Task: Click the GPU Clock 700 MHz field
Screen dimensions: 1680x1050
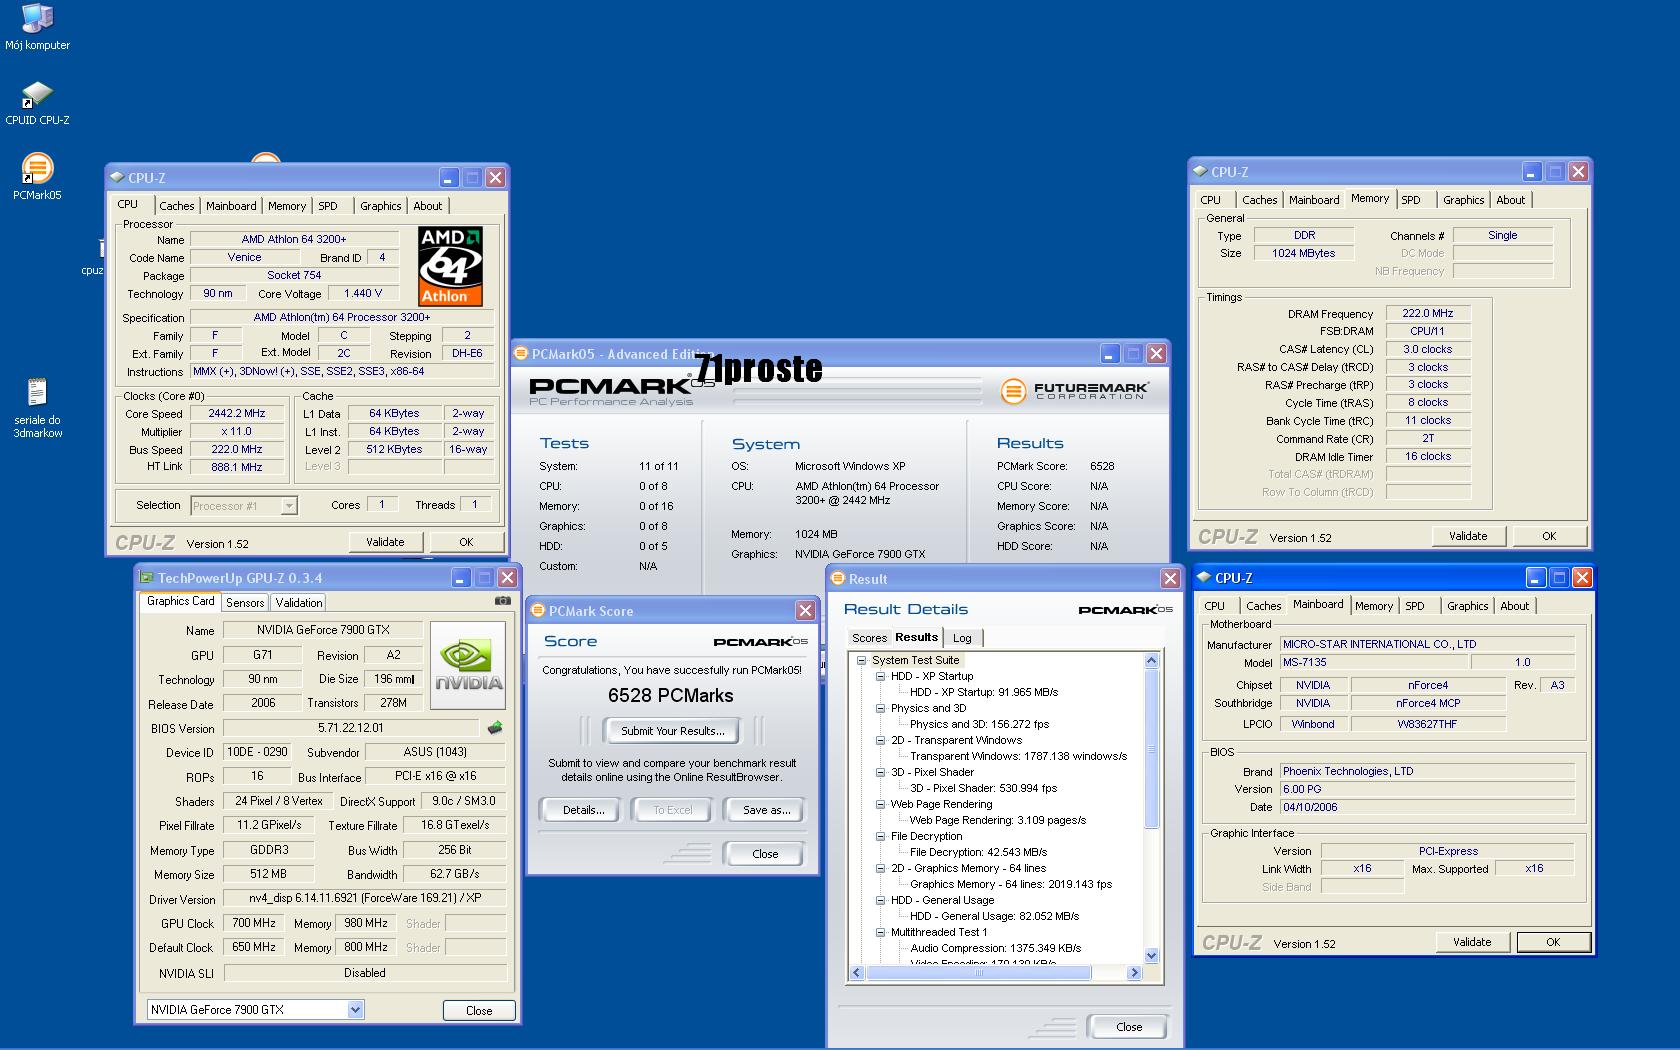Action: (x=254, y=923)
